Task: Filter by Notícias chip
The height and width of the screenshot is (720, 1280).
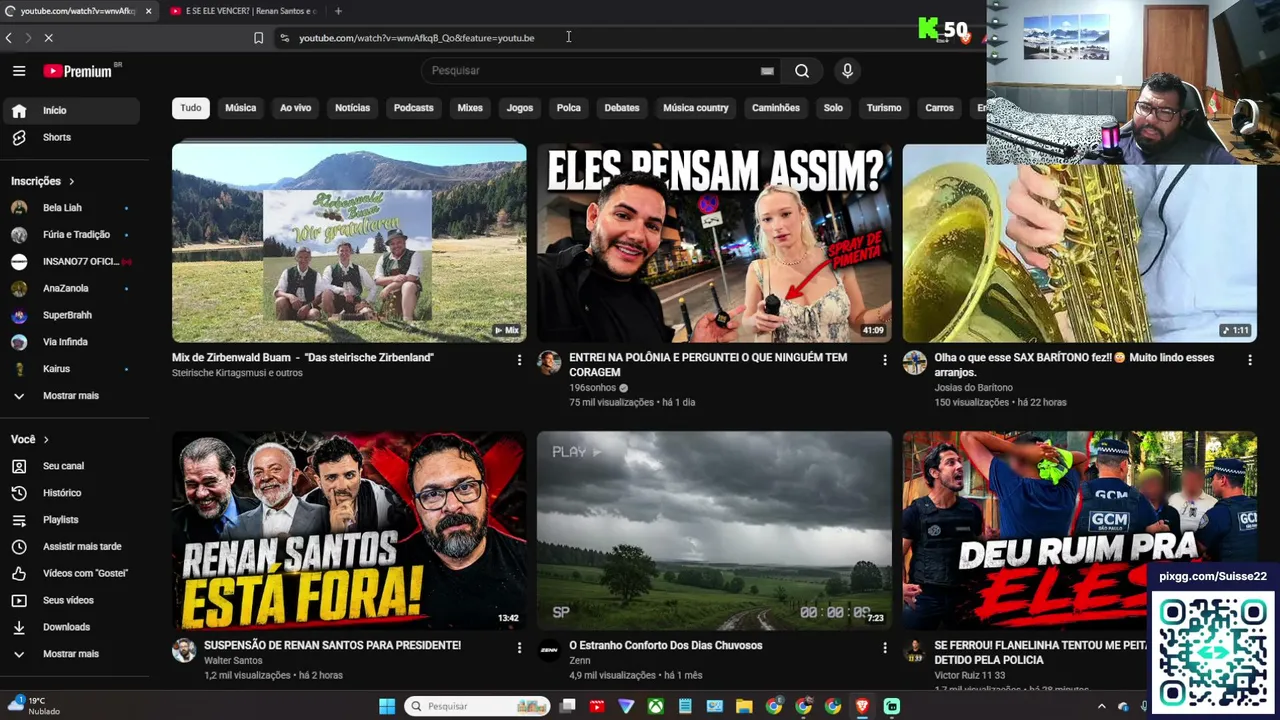Action: pyautogui.click(x=352, y=108)
